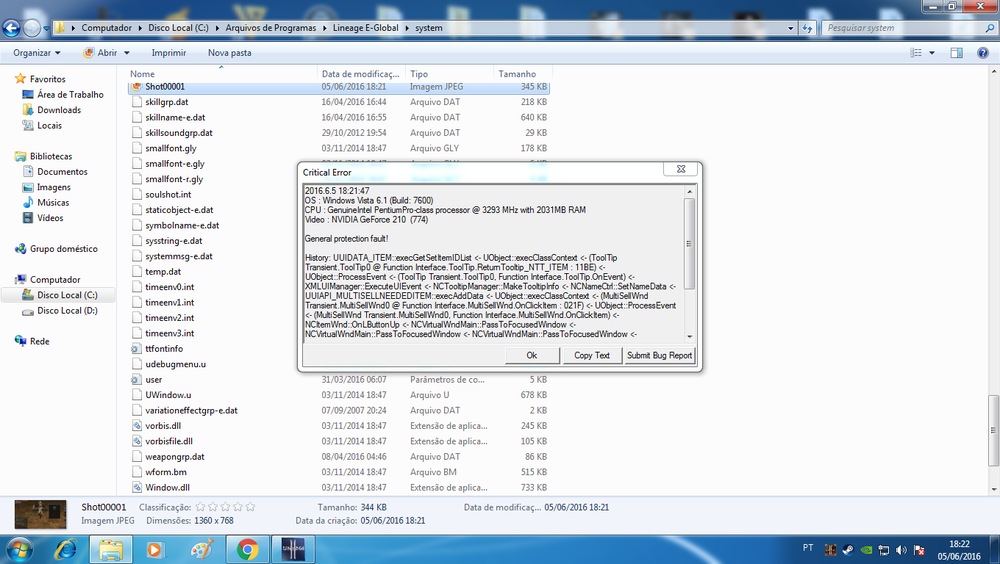Click the Copy Text button
The height and width of the screenshot is (564, 1000).
591,355
